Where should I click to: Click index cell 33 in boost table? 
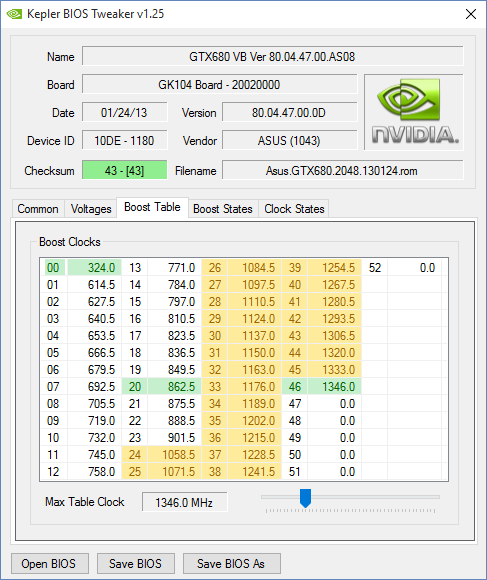pyautogui.click(x=215, y=387)
